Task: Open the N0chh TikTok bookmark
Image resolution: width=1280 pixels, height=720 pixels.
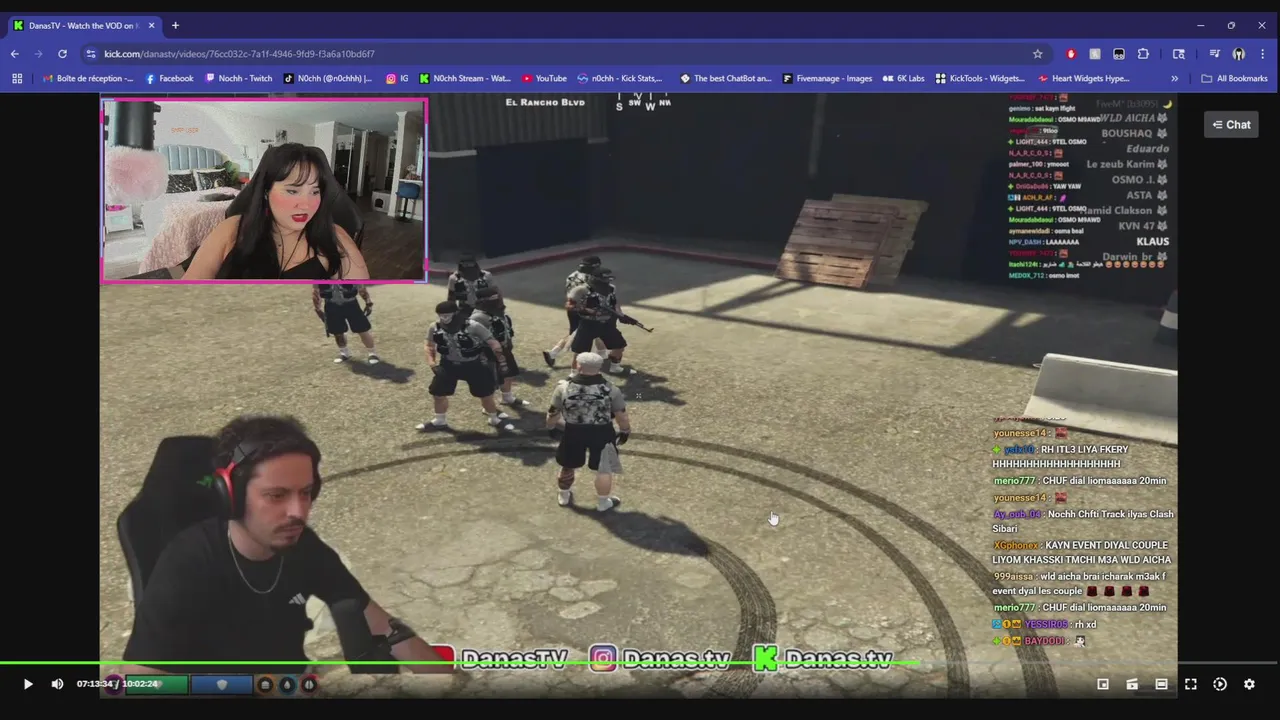Action: [x=327, y=78]
